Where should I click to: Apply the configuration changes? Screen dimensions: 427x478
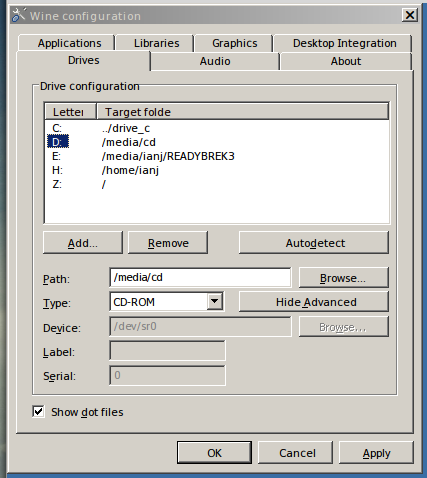(x=376, y=453)
